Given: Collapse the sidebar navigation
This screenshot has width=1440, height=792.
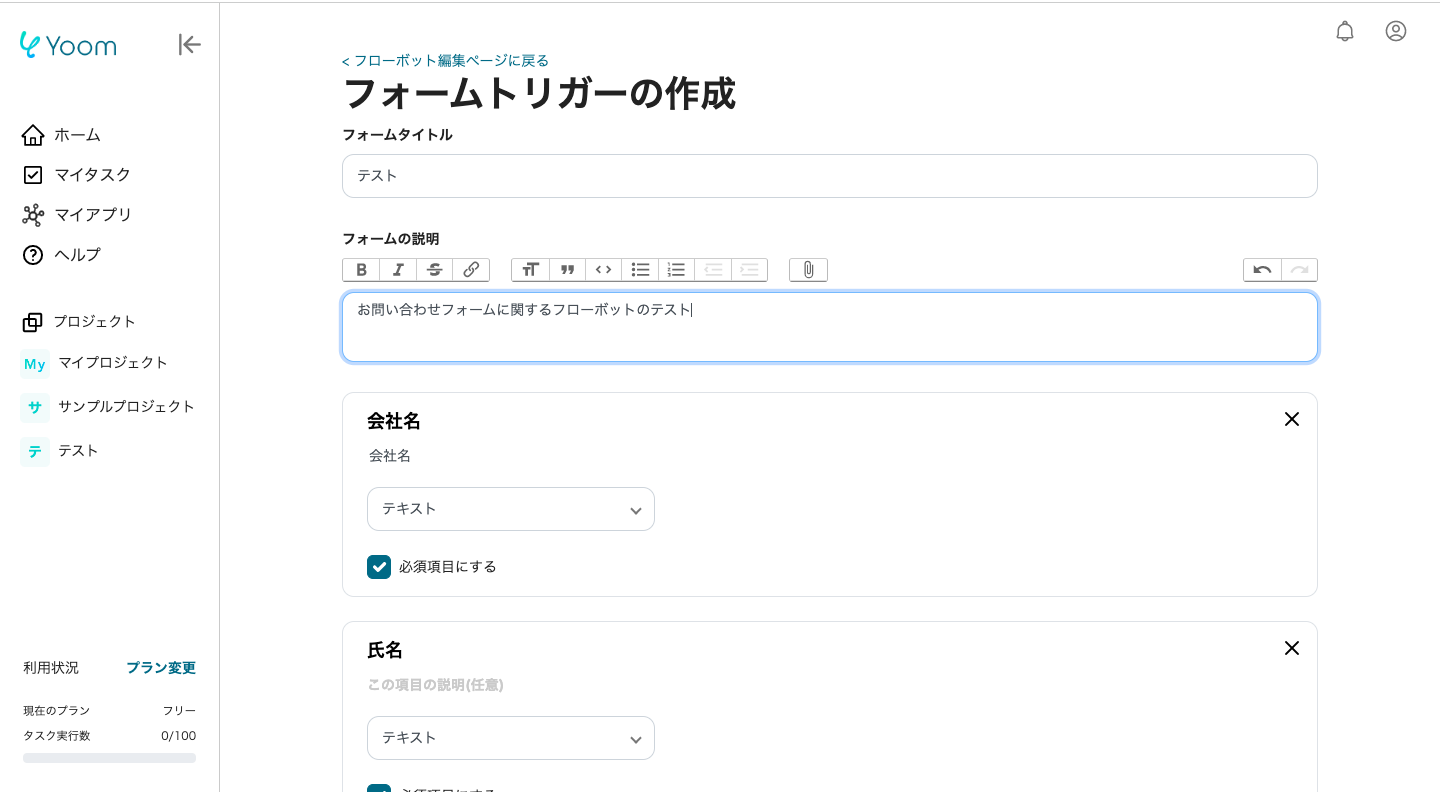Looking at the screenshot, I should tap(189, 44).
